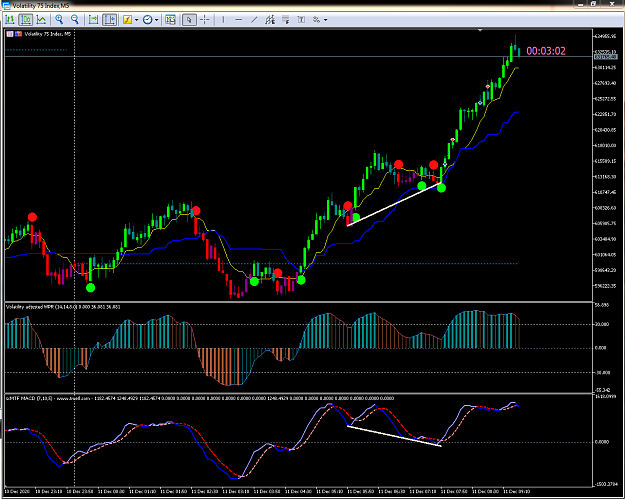625x499 pixels.
Task: Click the Volatility adjusted WPR indicator label
Action: 63,307
